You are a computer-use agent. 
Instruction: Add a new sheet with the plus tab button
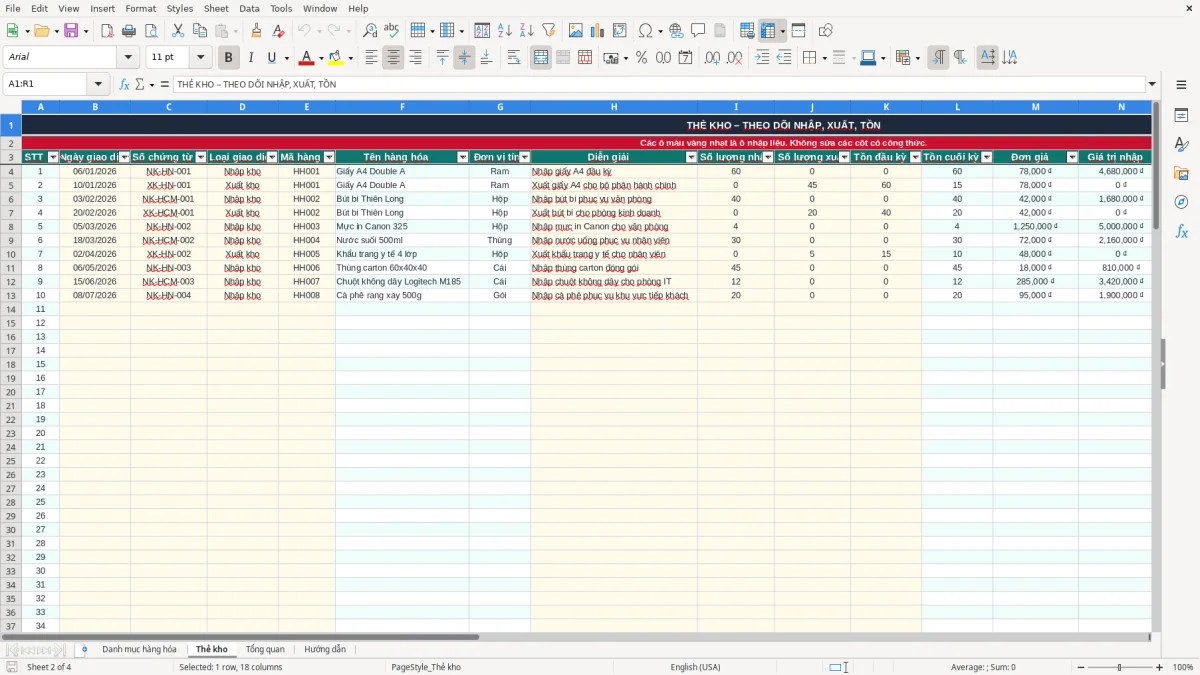(x=84, y=650)
